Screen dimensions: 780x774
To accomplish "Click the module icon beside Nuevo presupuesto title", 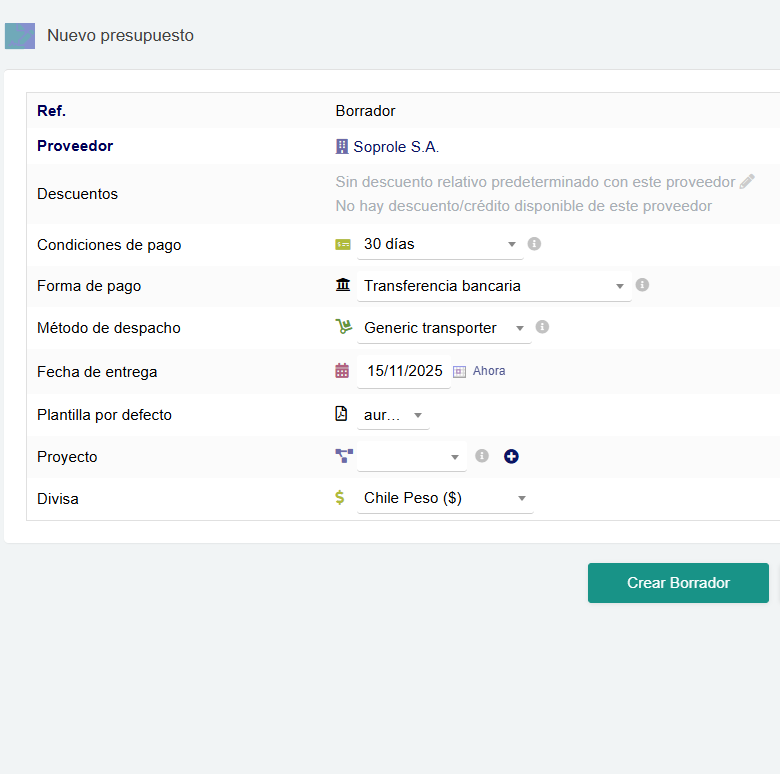I will [x=20, y=36].
